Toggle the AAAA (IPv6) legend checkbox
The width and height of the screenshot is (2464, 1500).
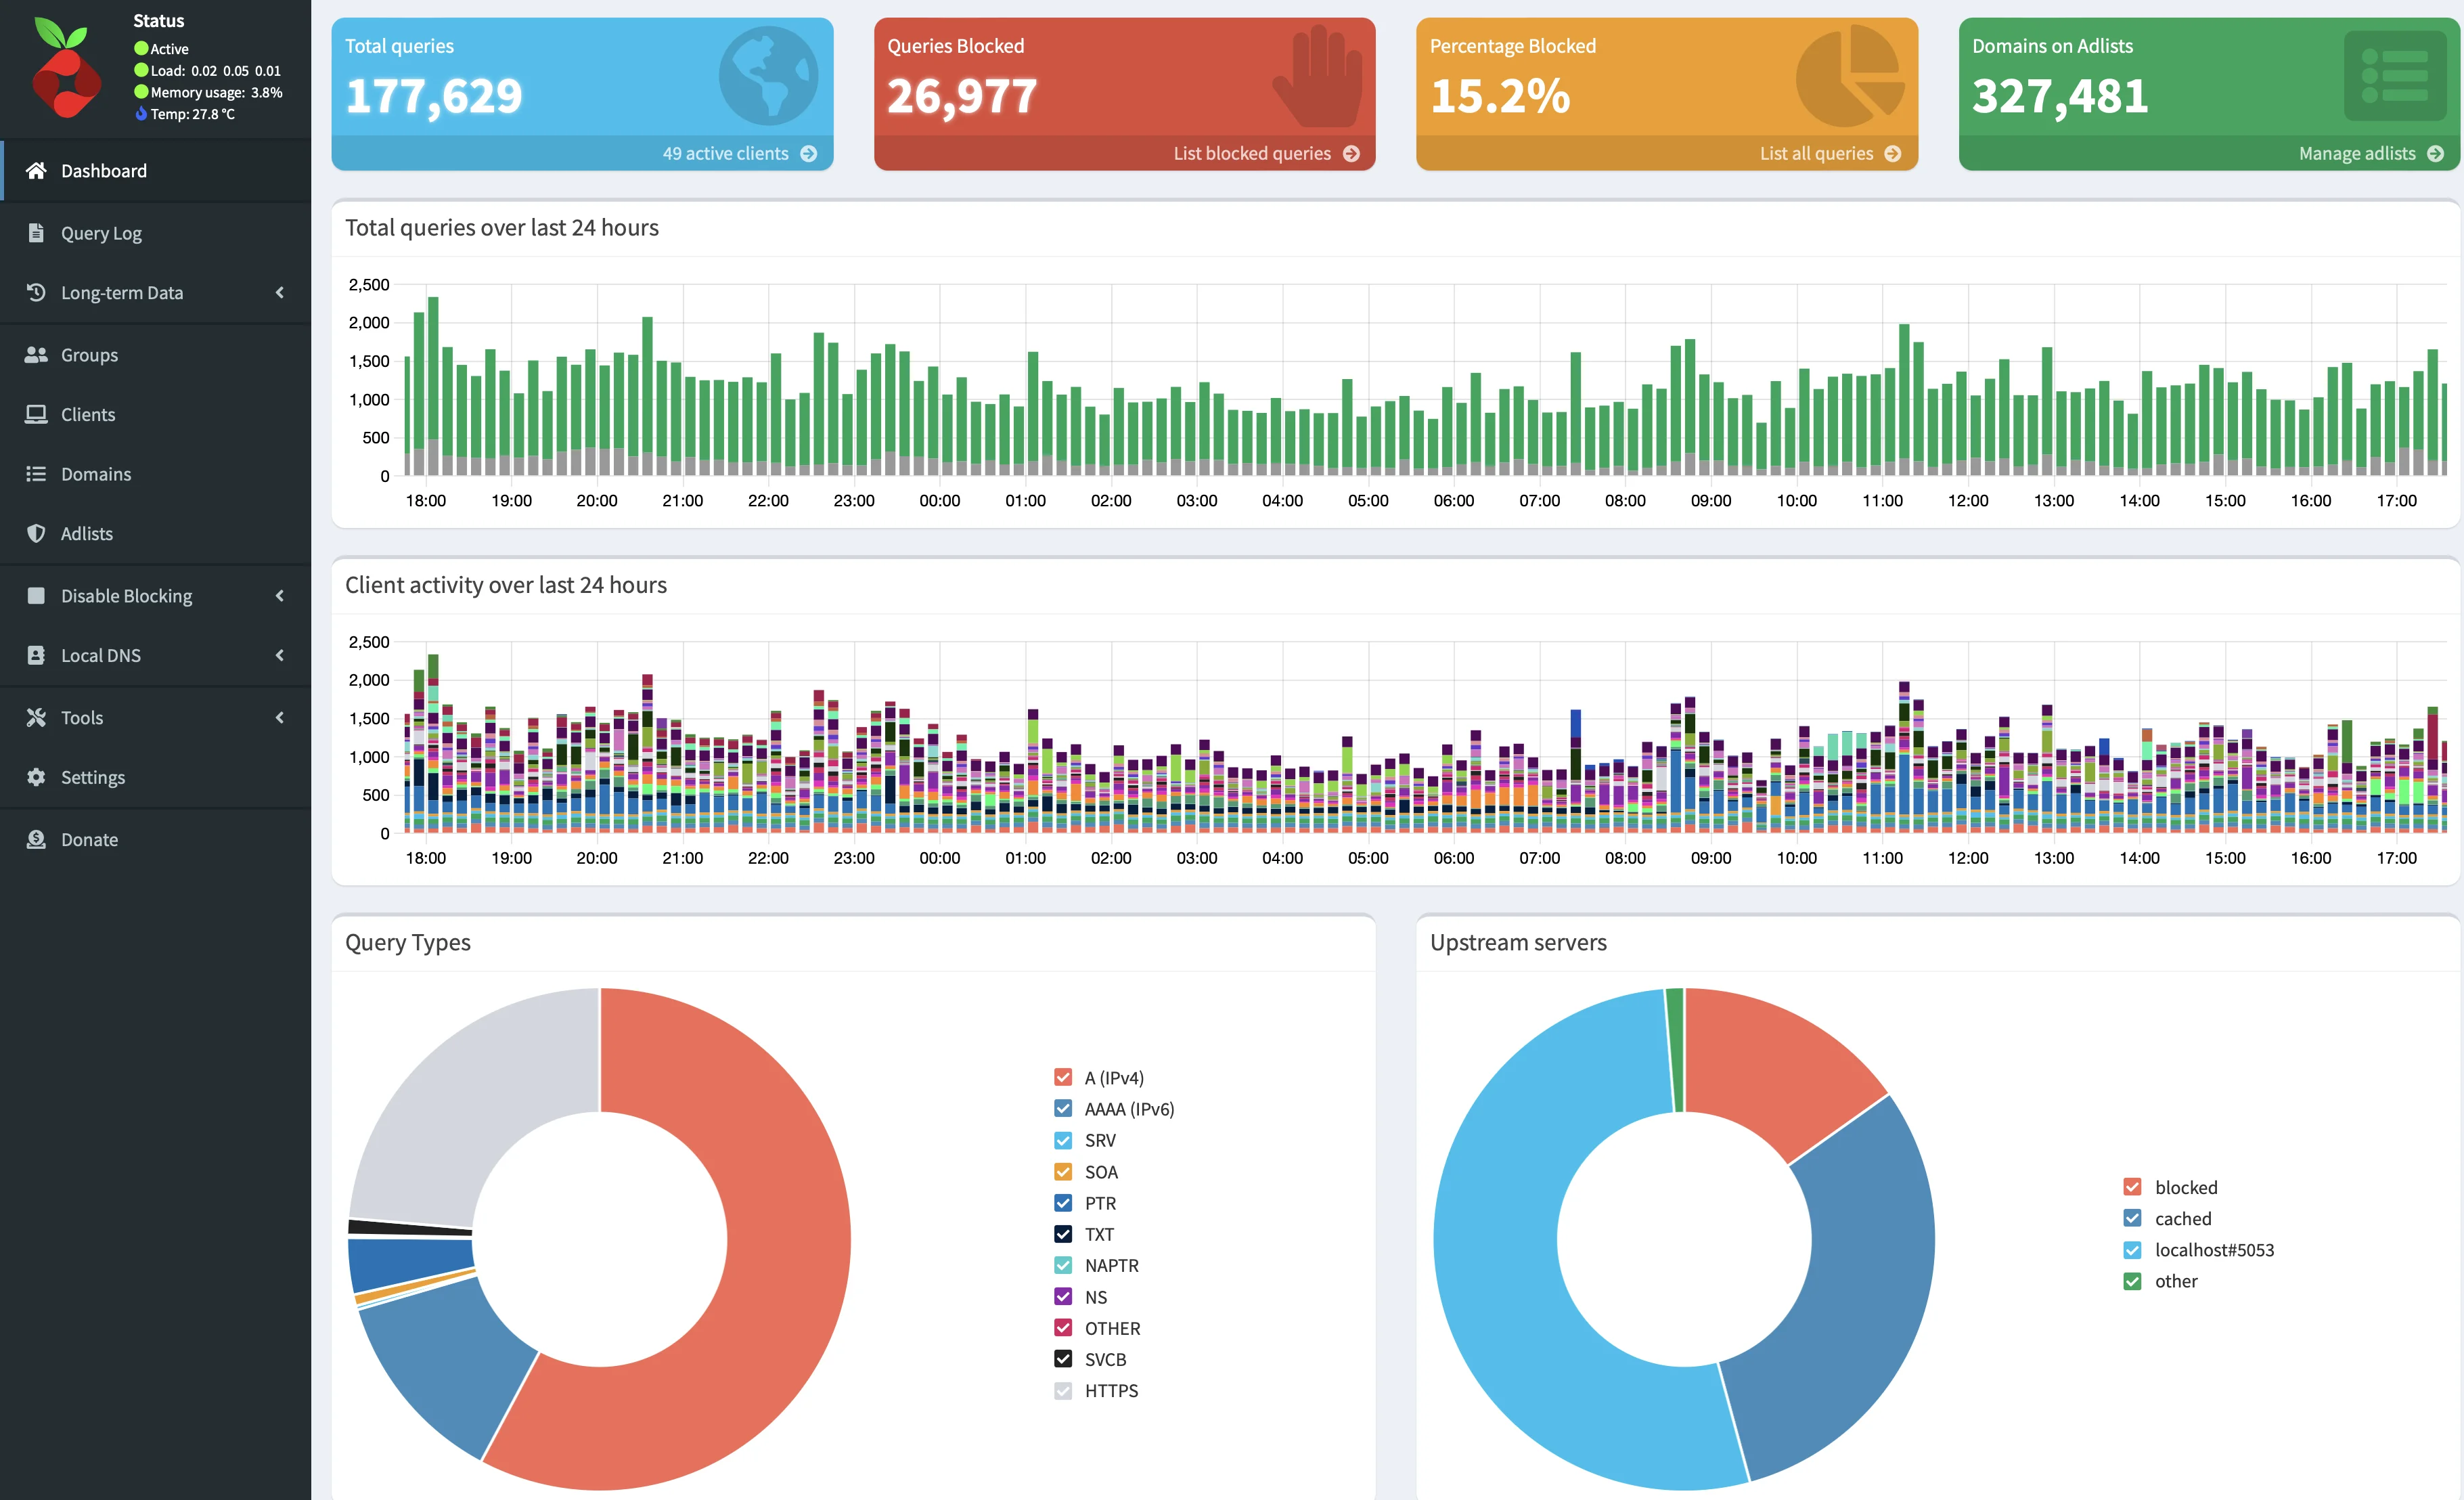click(x=1063, y=1108)
